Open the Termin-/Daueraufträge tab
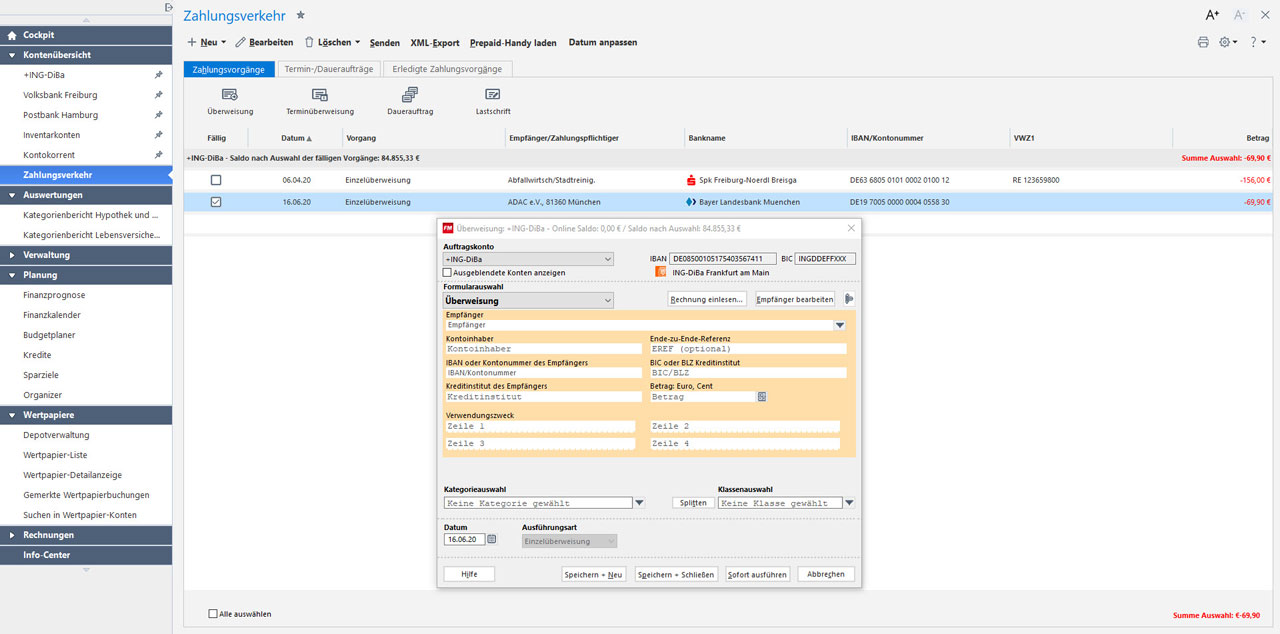Viewport: 1280px width, 634px height. pos(328,69)
